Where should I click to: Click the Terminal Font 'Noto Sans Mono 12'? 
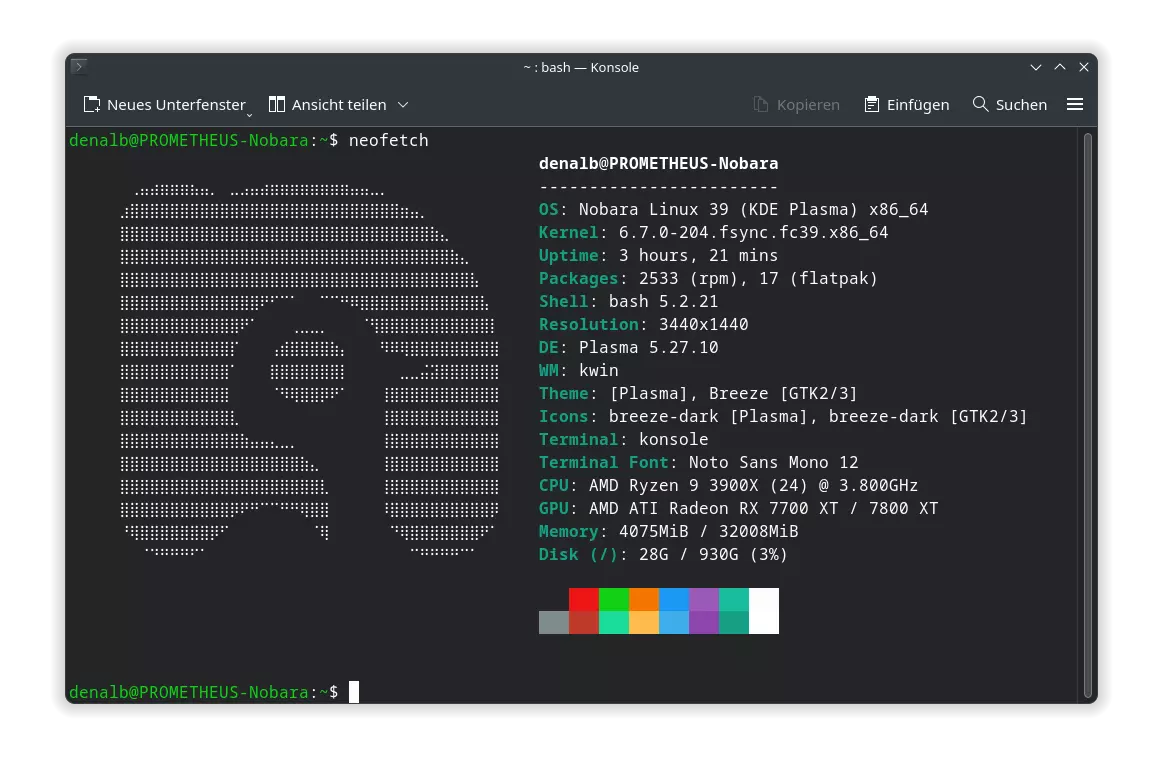tap(699, 462)
